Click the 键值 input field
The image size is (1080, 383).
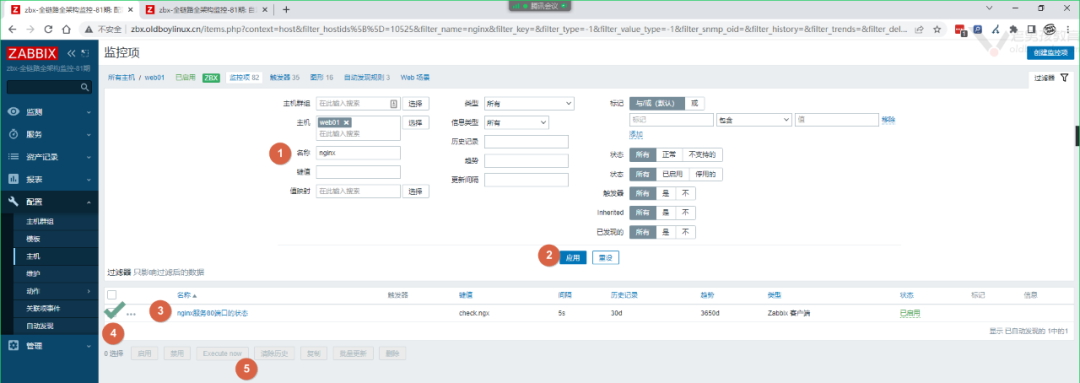click(358, 172)
